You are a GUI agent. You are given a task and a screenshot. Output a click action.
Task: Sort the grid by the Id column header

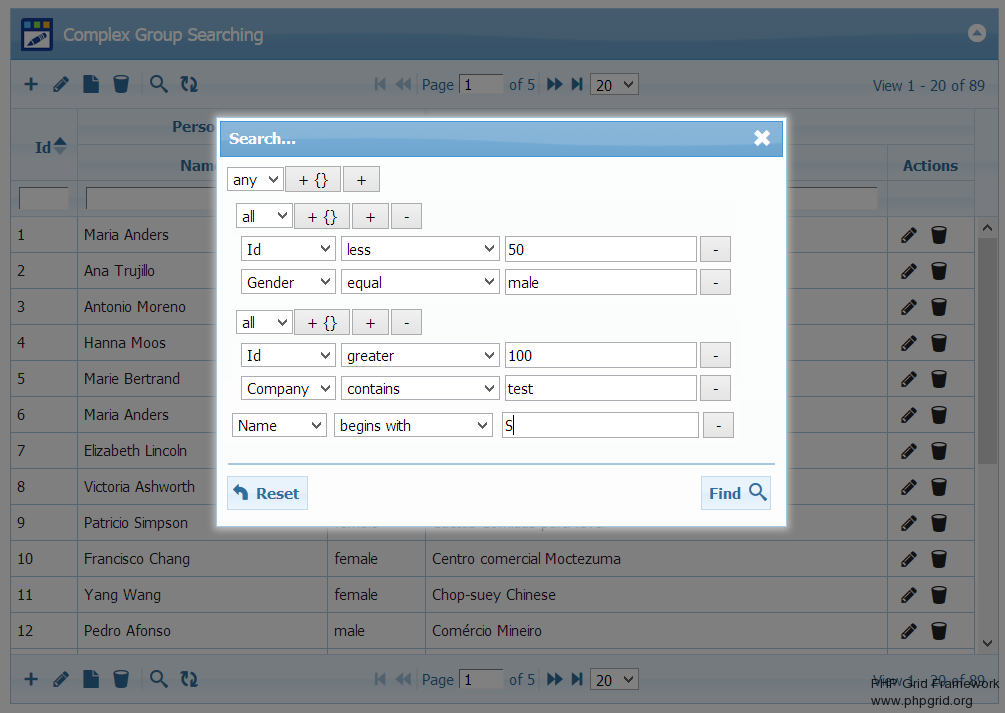[x=44, y=147]
